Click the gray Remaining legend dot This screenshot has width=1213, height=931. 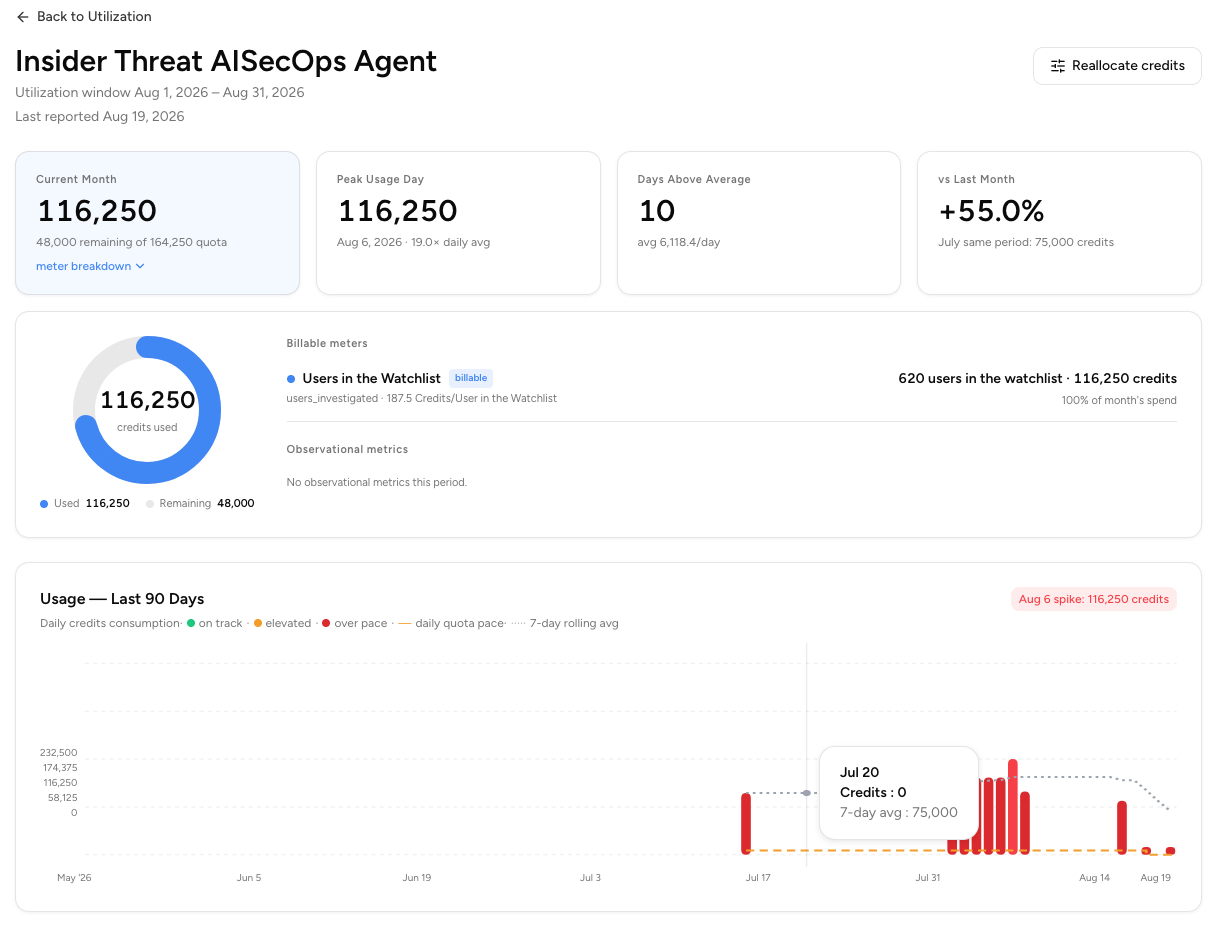pyautogui.click(x=150, y=504)
